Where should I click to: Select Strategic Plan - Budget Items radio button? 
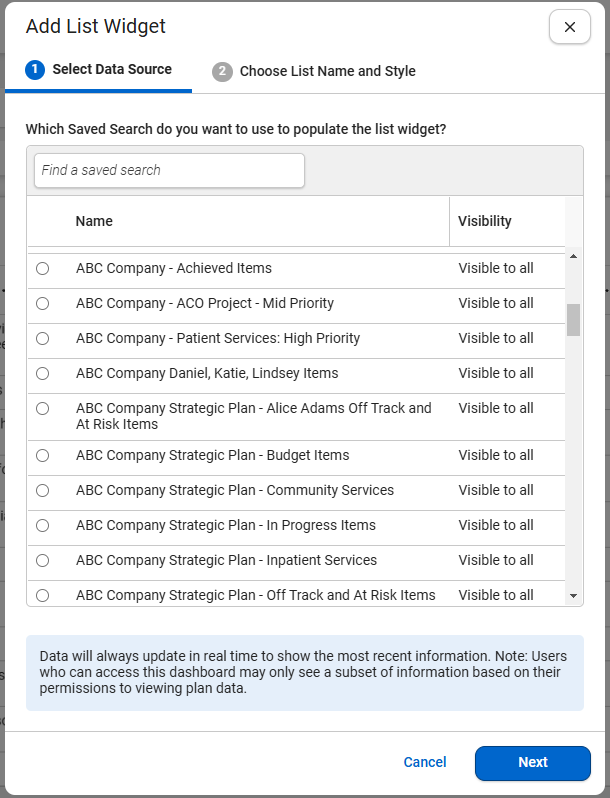[43, 455]
